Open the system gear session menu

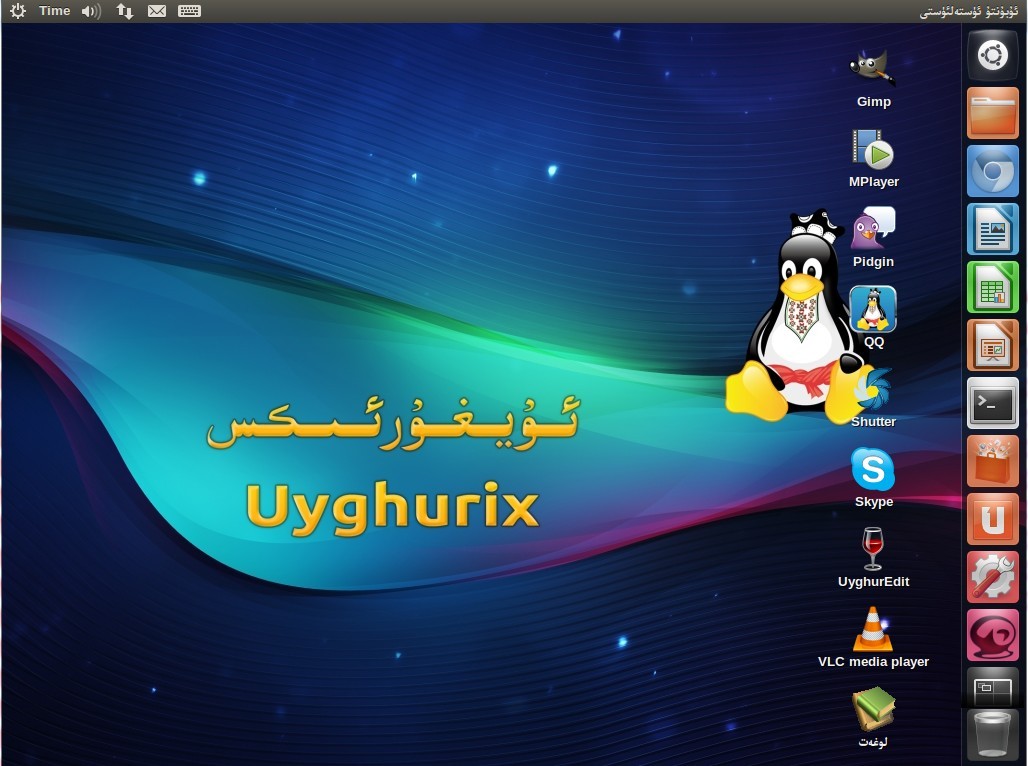point(18,10)
